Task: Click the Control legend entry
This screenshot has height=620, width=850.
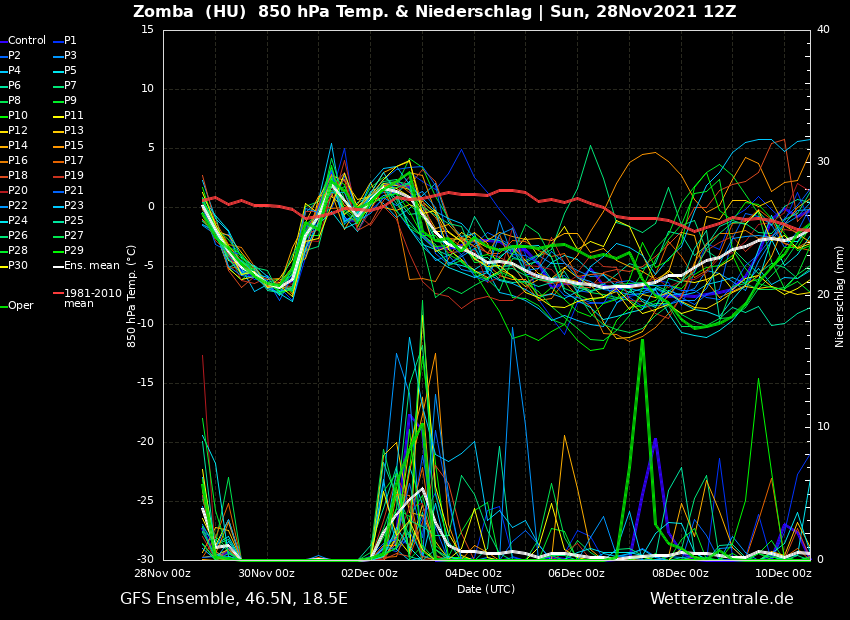Action: click(x=26, y=41)
